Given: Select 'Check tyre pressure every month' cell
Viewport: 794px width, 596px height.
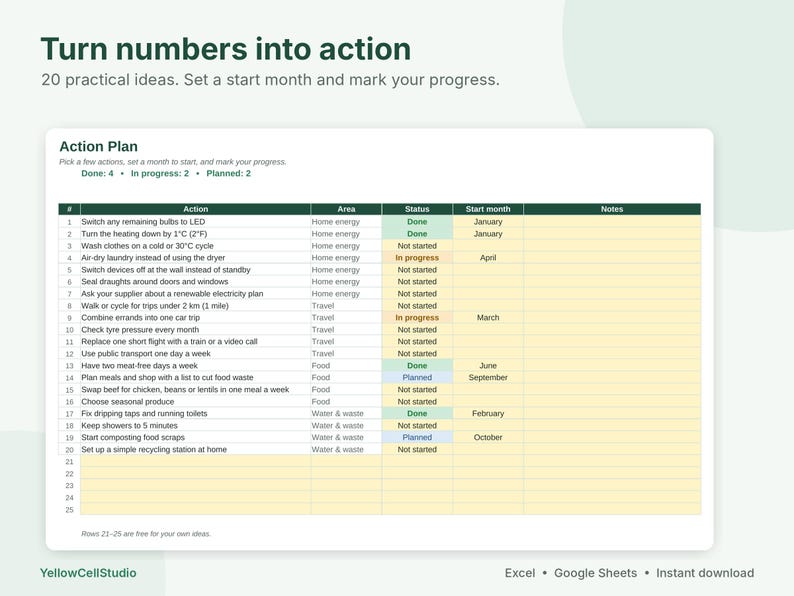Looking at the screenshot, I should 195,330.
